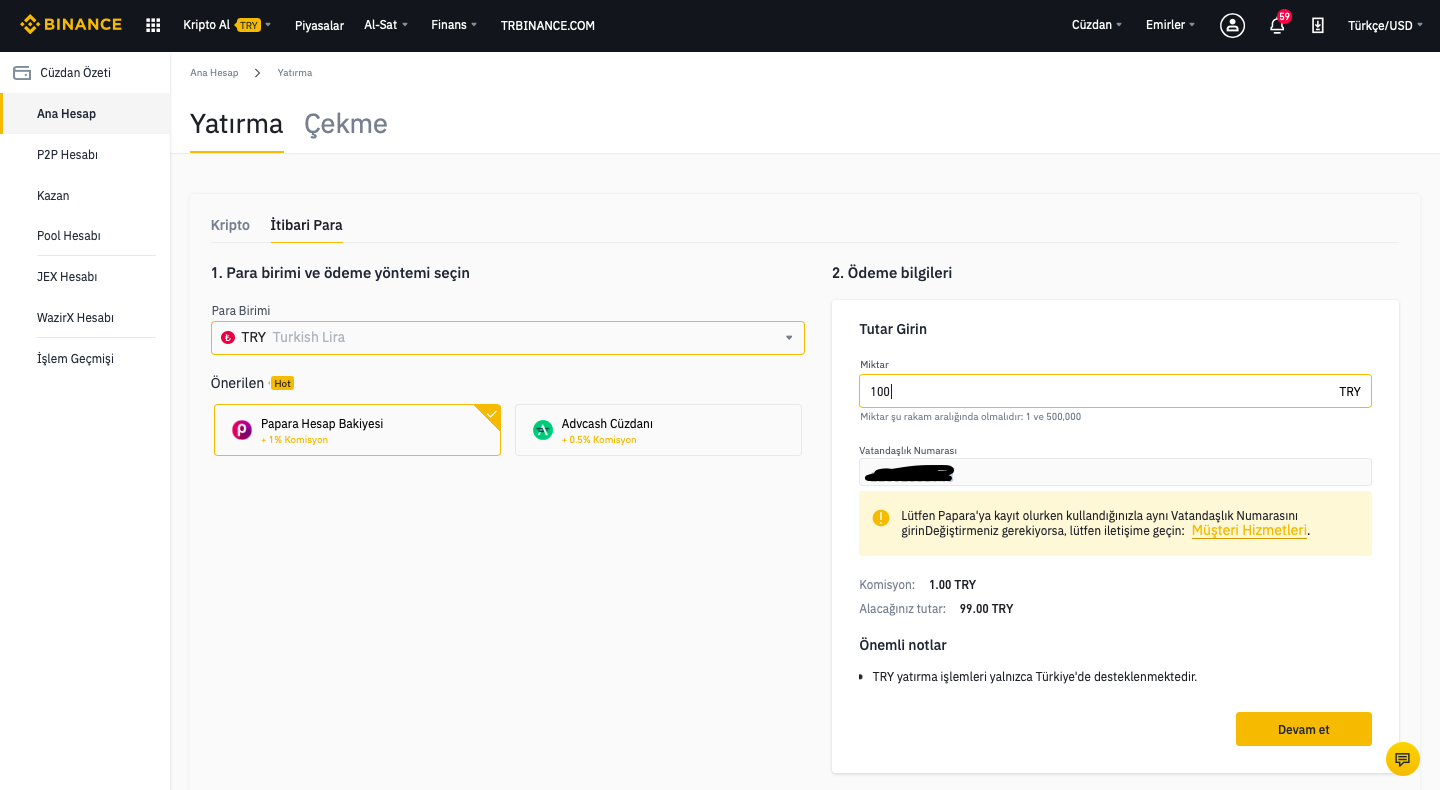Switch to the Çekme tab
The height and width of the screenshot is (790, 1440).
[x=346, y=124]
